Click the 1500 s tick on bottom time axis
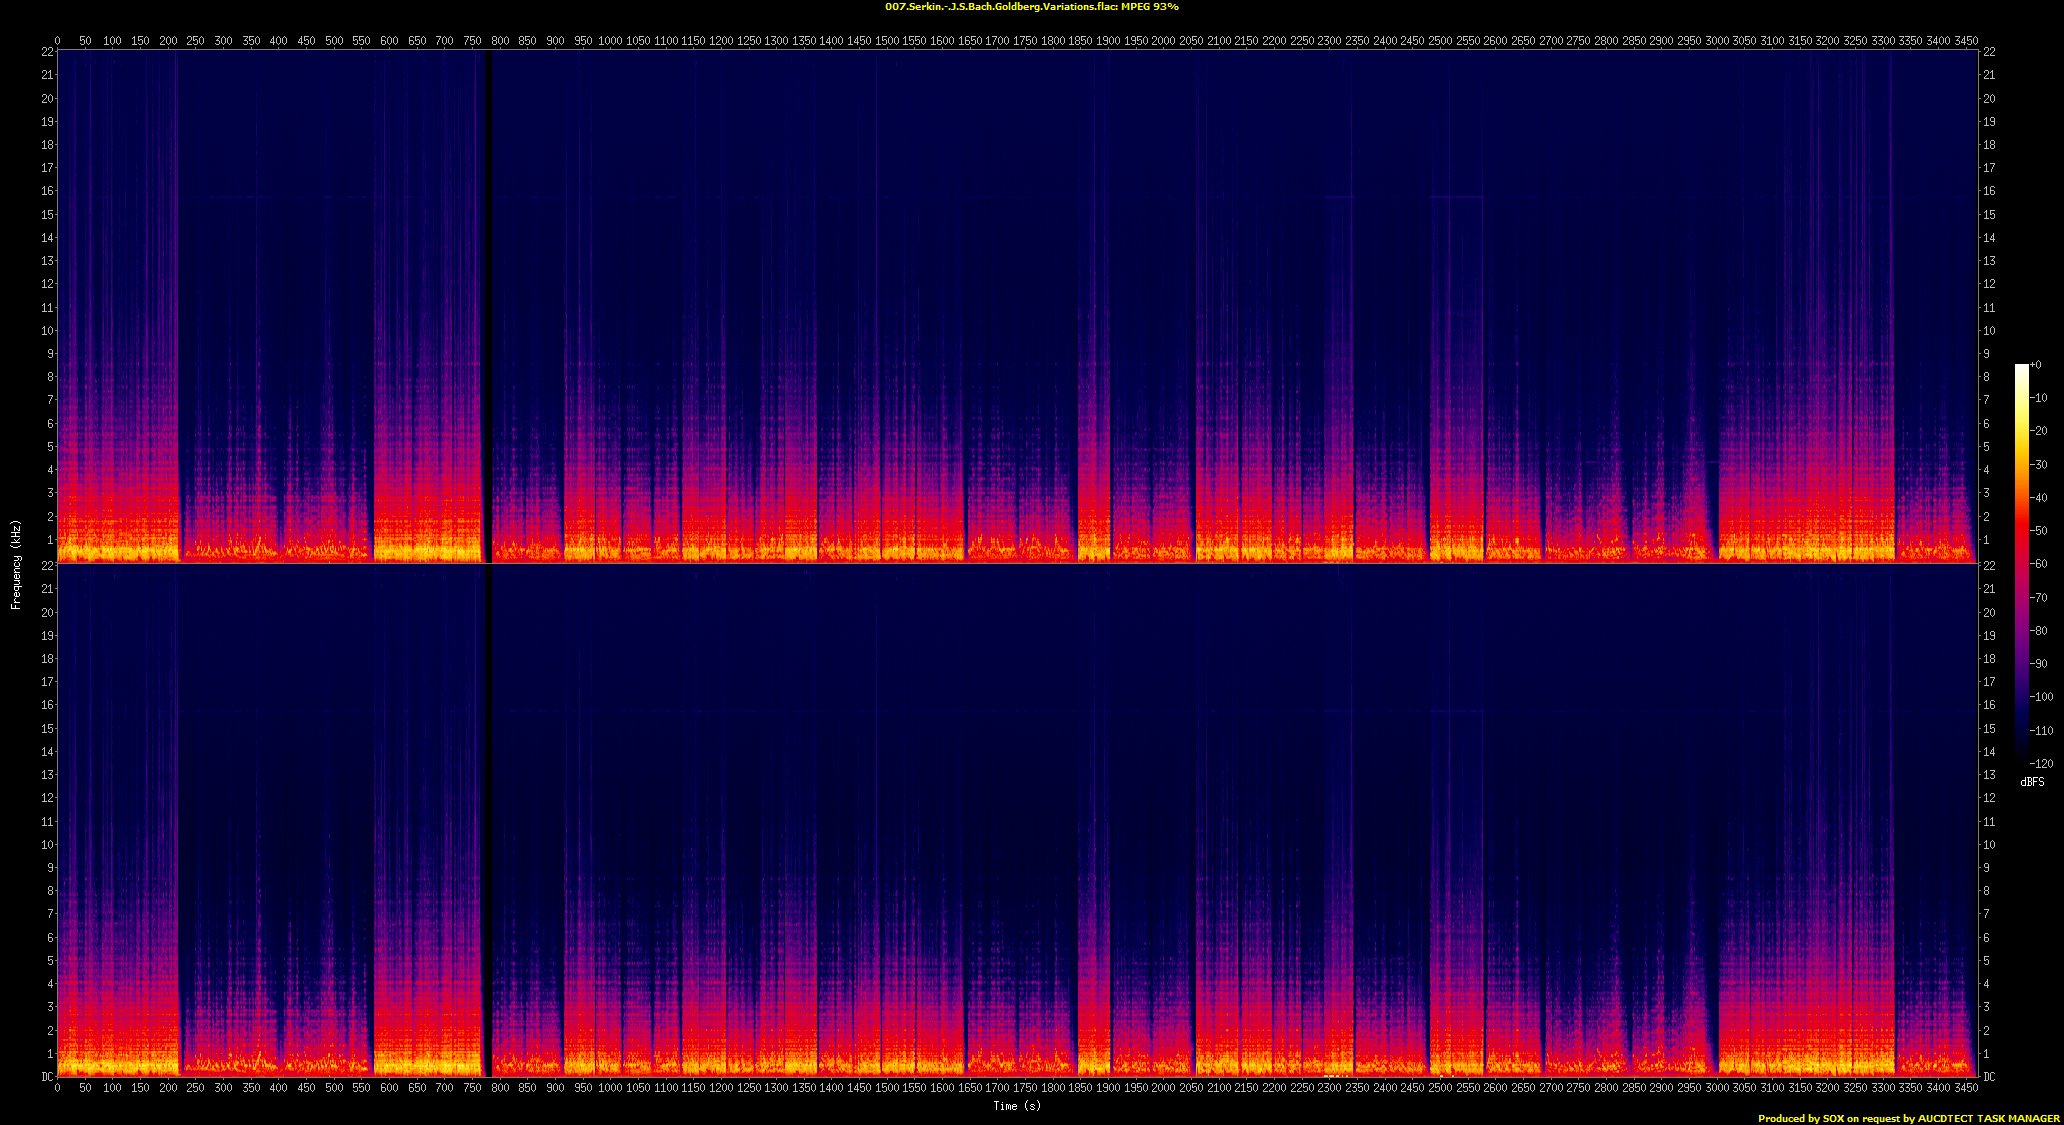Image resolution: width=2064 pixels, height=1125 pixels. 886,1088
